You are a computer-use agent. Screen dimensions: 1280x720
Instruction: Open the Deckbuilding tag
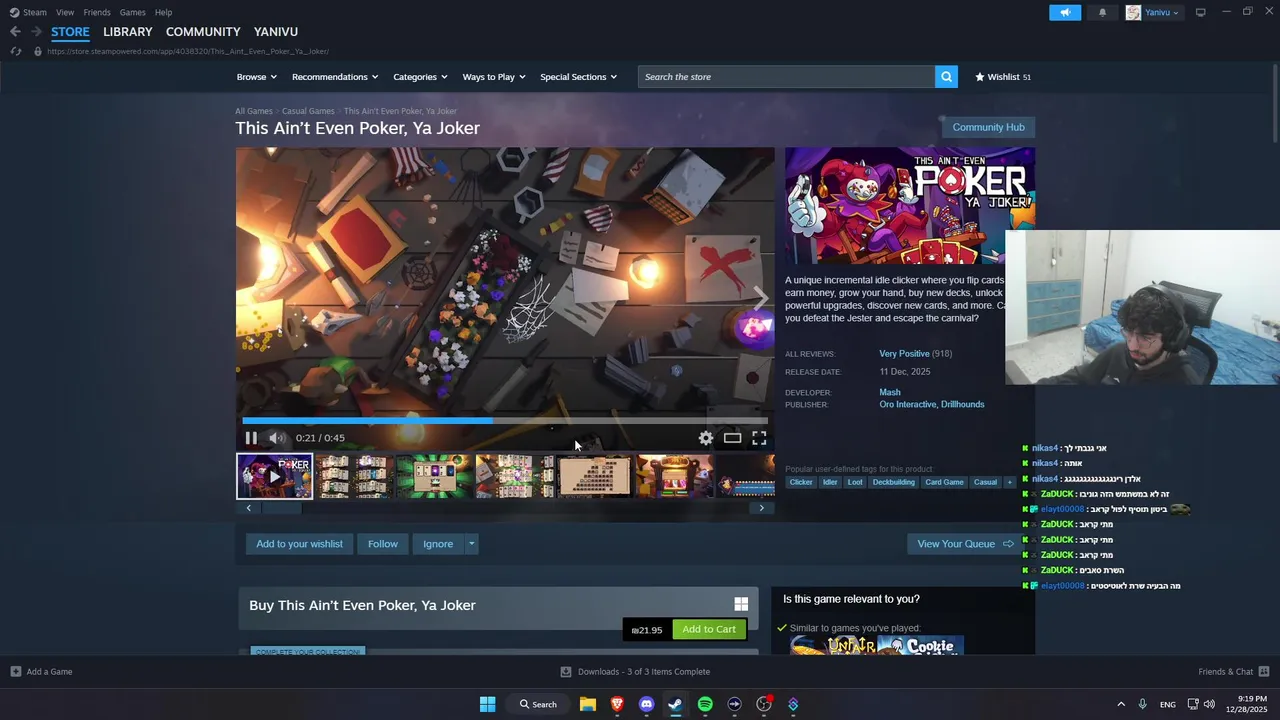coord(893,482)
